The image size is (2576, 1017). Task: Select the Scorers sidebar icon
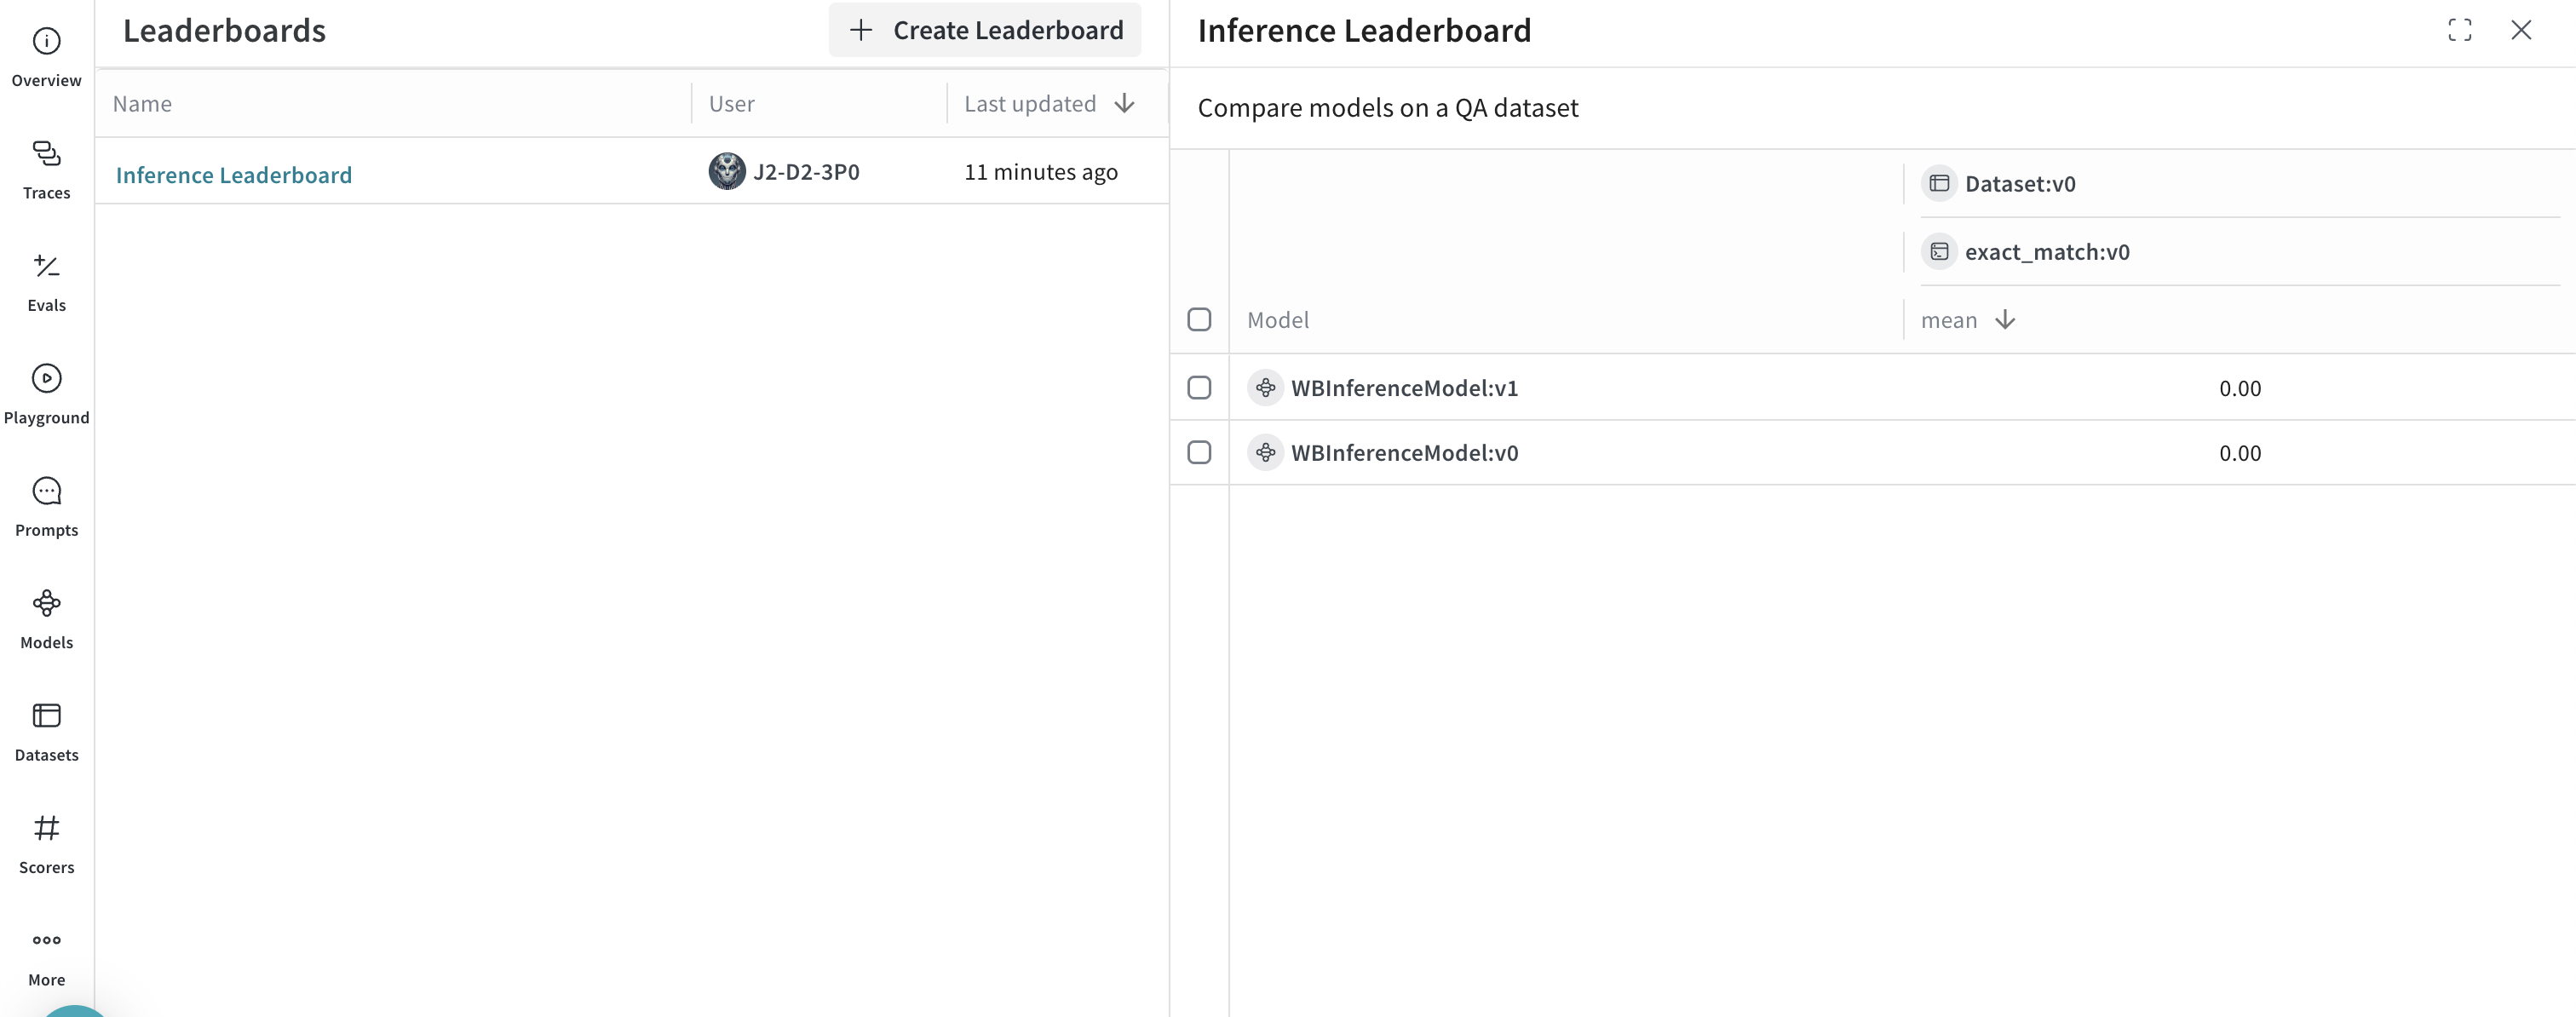coord(46,829)
